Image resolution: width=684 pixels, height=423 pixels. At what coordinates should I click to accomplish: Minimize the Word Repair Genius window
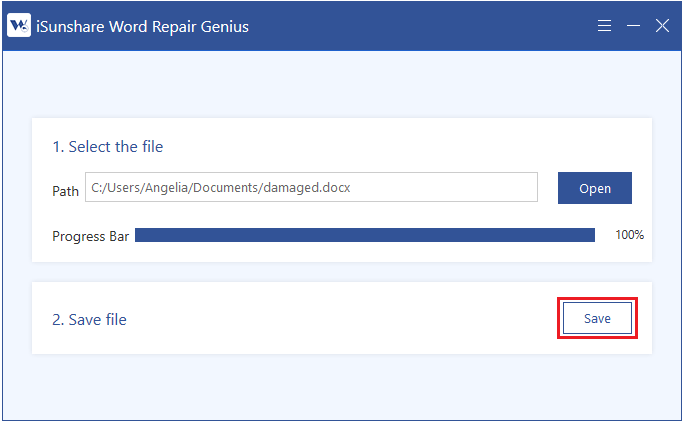(633, 26)
